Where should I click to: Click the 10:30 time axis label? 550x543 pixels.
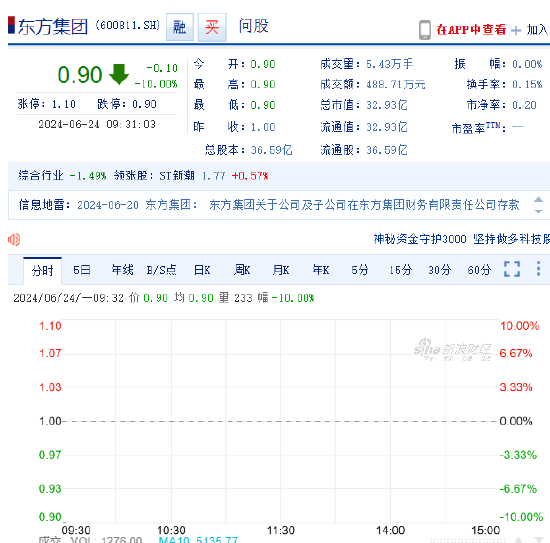point(171,530)
